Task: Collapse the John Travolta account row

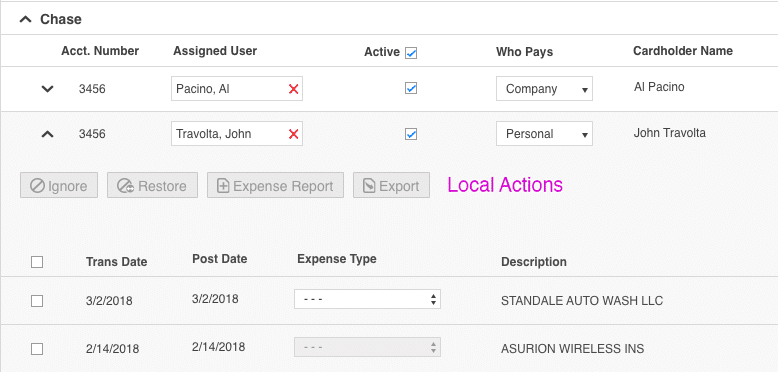Action: point(47,134)
